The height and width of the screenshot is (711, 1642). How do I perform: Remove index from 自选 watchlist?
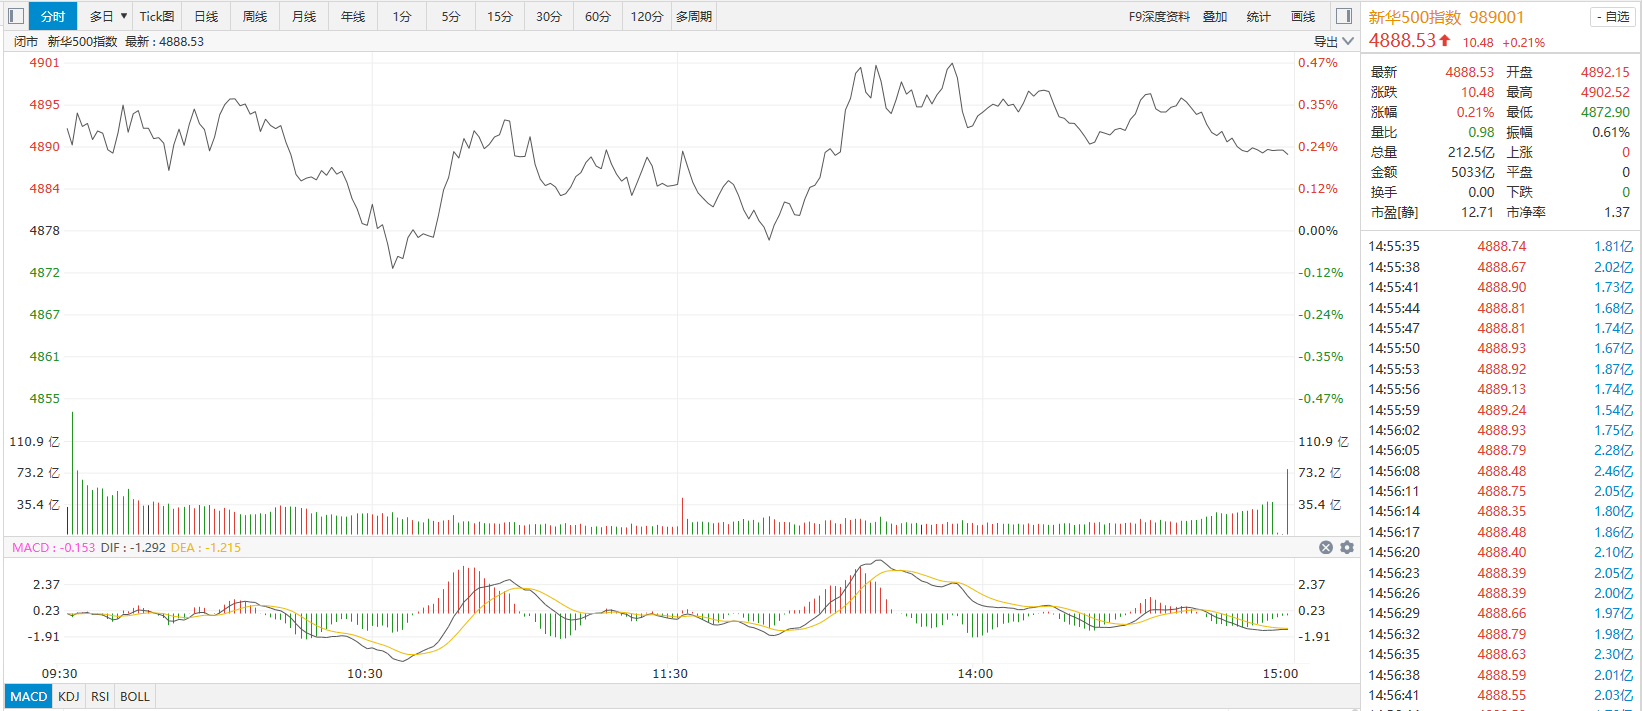pos(1613,17)
